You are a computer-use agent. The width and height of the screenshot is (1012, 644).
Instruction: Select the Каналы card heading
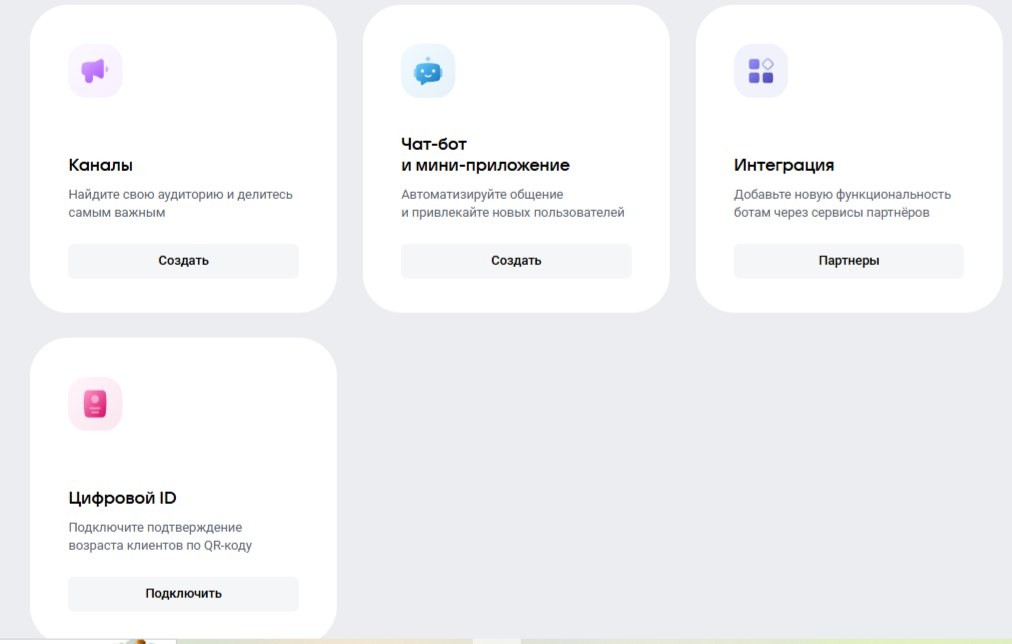pyautogui.click(x=101, y=165)
